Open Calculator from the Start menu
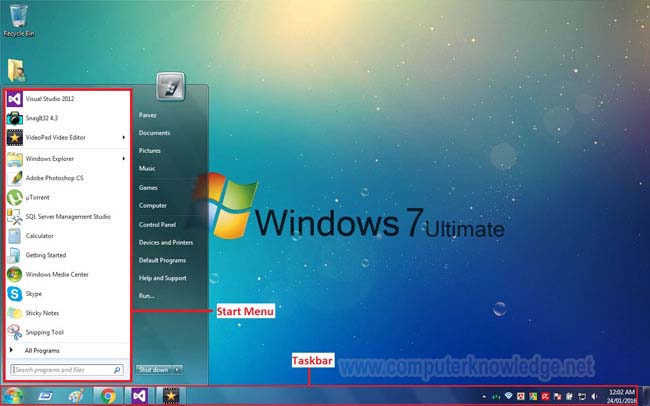Screen dimensions: 650x406 [x=68, y=236]
